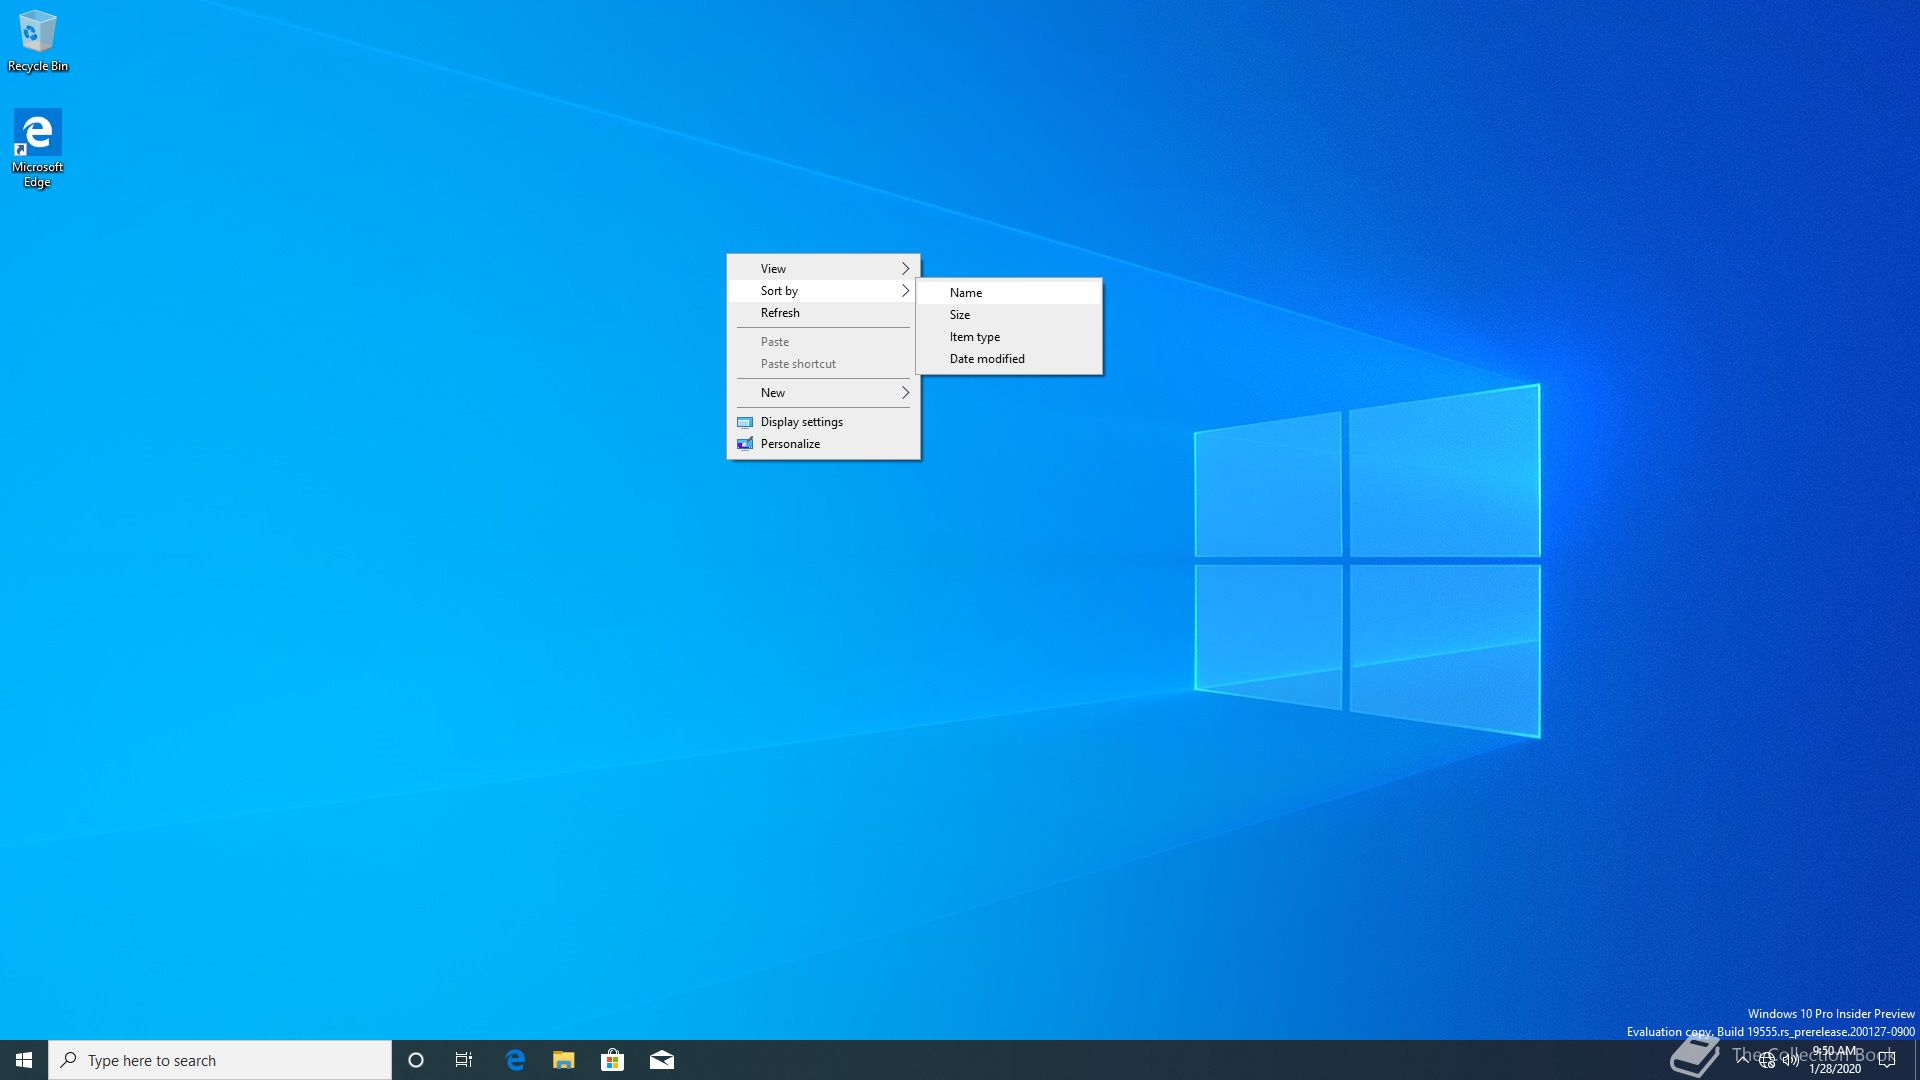Open Task View from the taskbar
The width and height of the screenshot is (1920, 1080).
(464, 1060)
